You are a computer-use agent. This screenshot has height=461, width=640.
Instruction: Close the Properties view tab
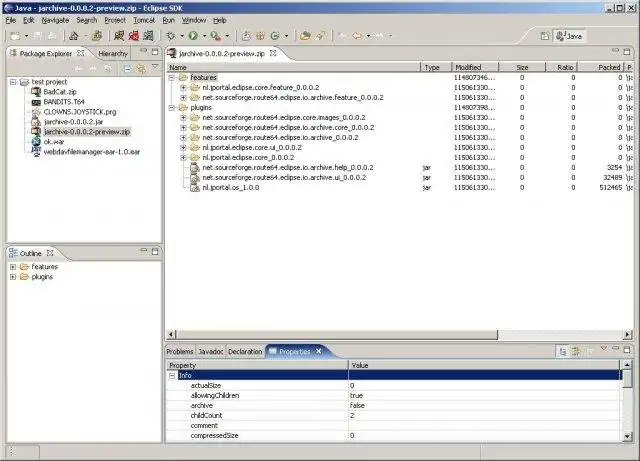pyautogui.click(x=318, y=351)
